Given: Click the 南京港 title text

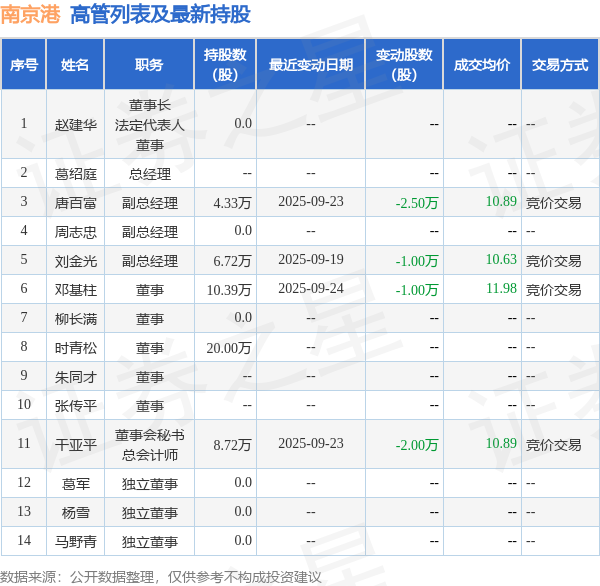Looking at the screenshot, I should (30, 15).
